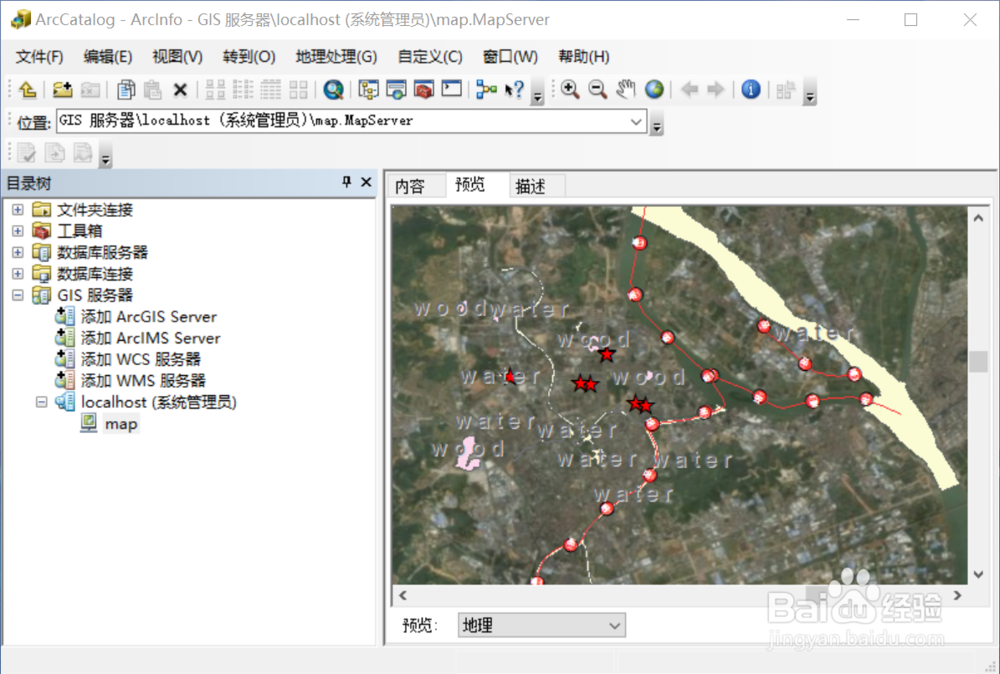Image resolution: width=1000 pixels, height=674 pixels.
Task: Click the Up One Level toolbar icon
Action: coord(27,90)
